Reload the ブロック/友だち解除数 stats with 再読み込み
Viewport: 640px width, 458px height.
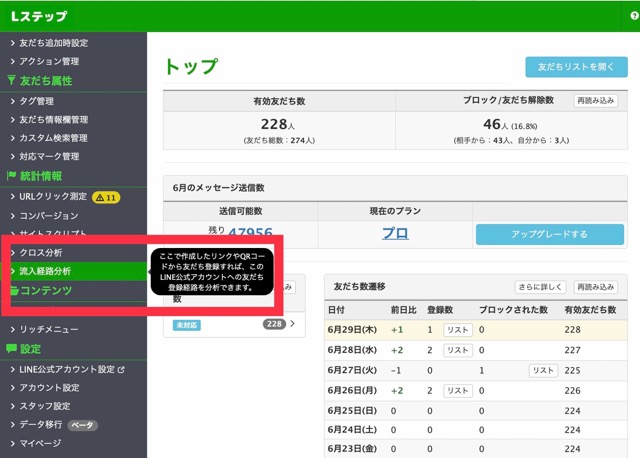coord(595,101)
